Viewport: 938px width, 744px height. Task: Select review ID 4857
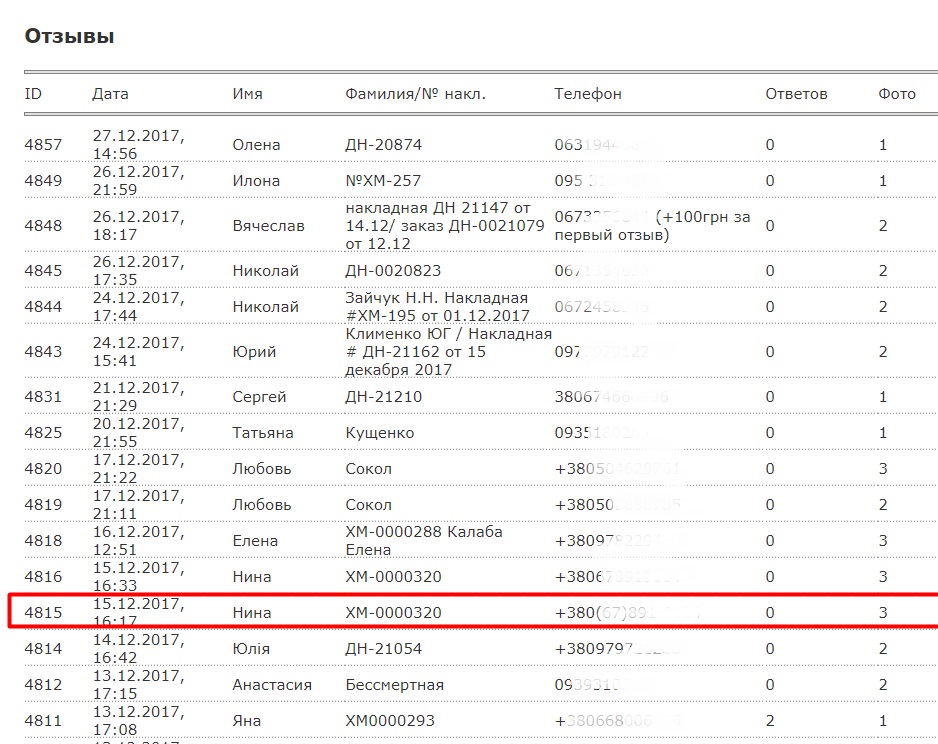(x=43, y=145)
